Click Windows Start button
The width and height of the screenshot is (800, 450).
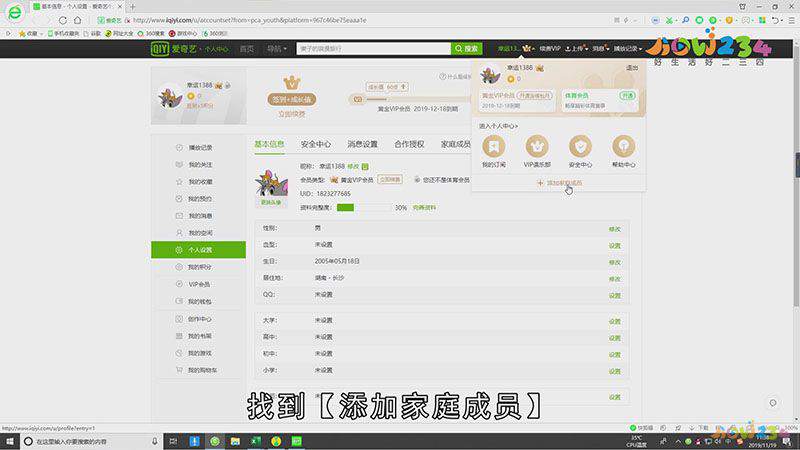(x=10, y=441)
